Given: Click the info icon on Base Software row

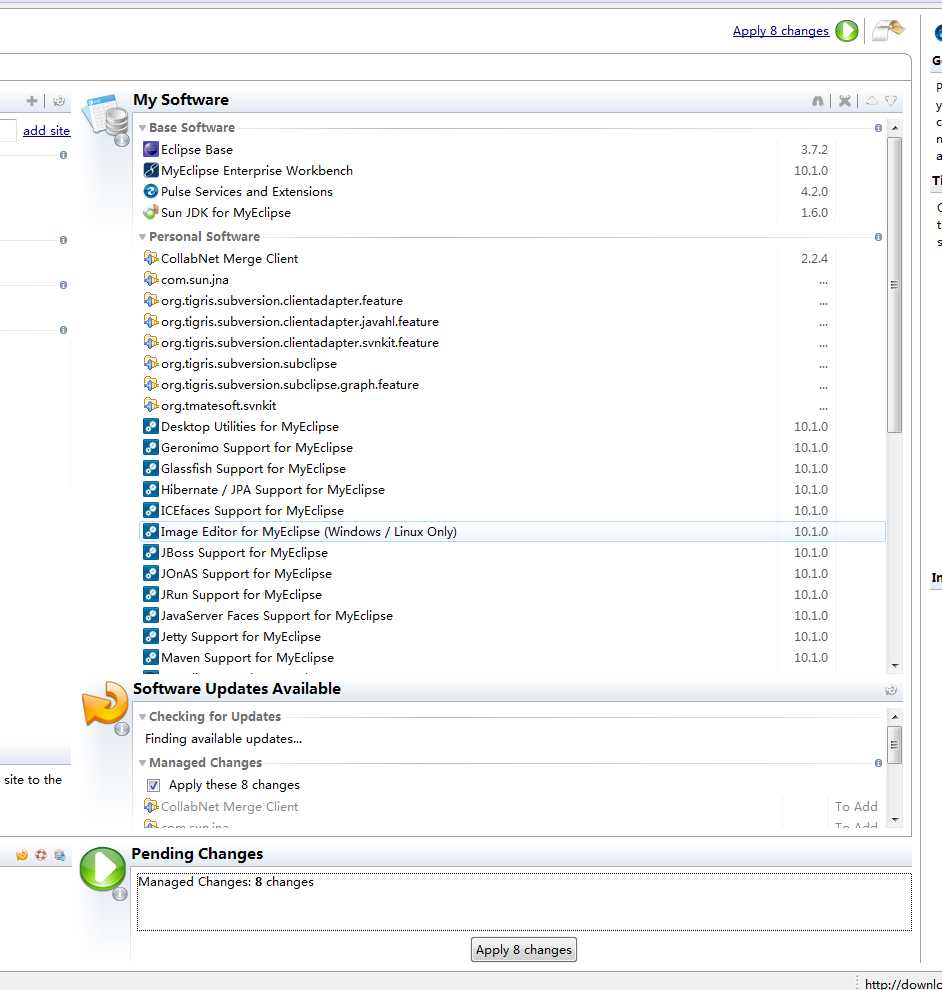Looking at the screenshot, I should 878,128.
